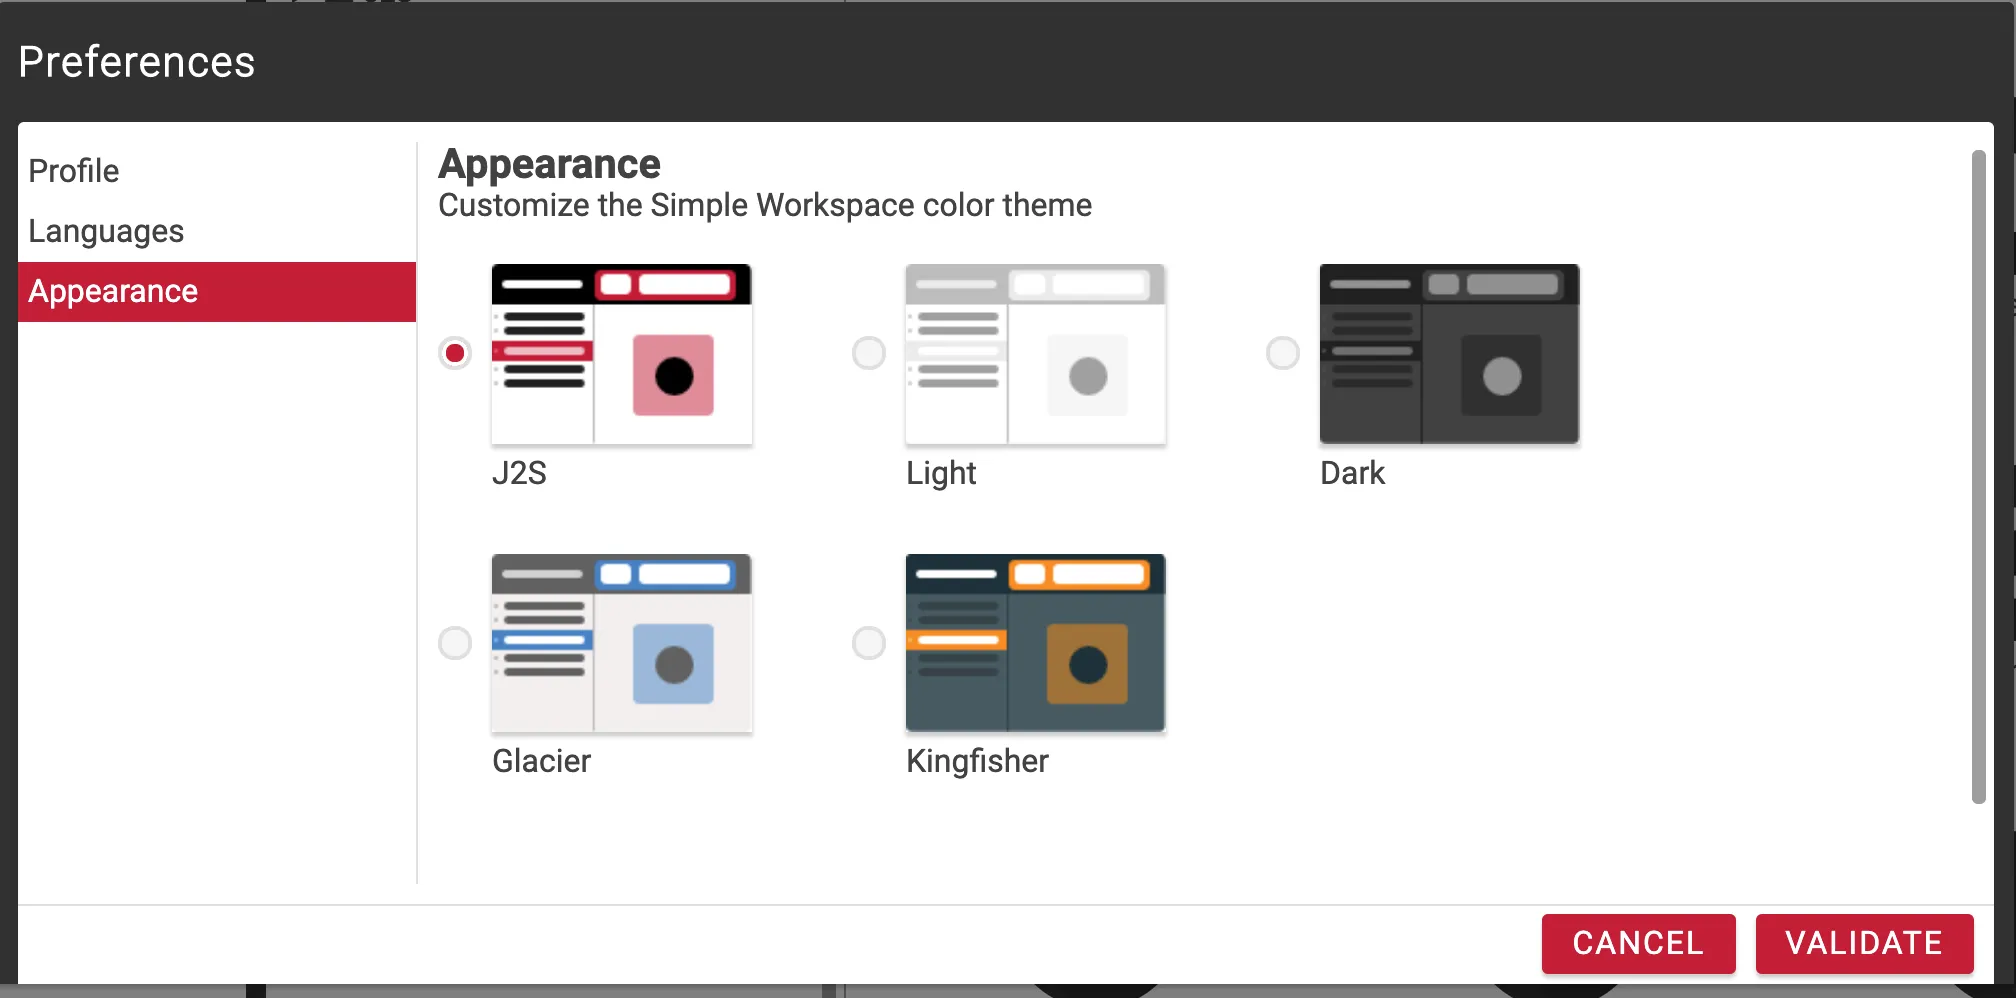
Task: Click the Dark theme label text
Action: (1352, 473)
